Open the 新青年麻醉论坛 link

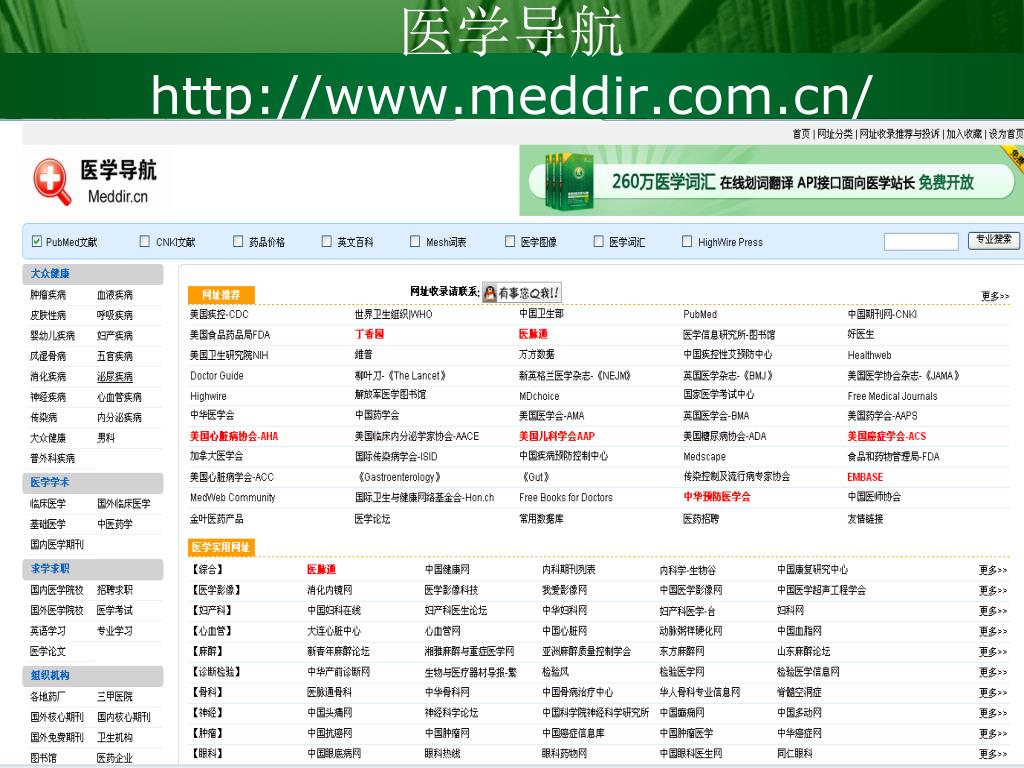coord(338,652)
